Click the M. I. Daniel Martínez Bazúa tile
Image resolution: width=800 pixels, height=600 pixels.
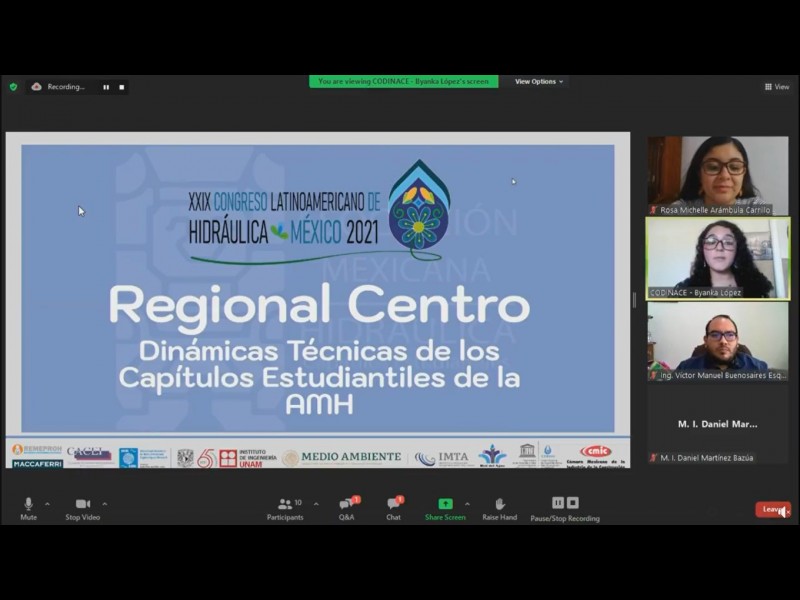(717, 425)
